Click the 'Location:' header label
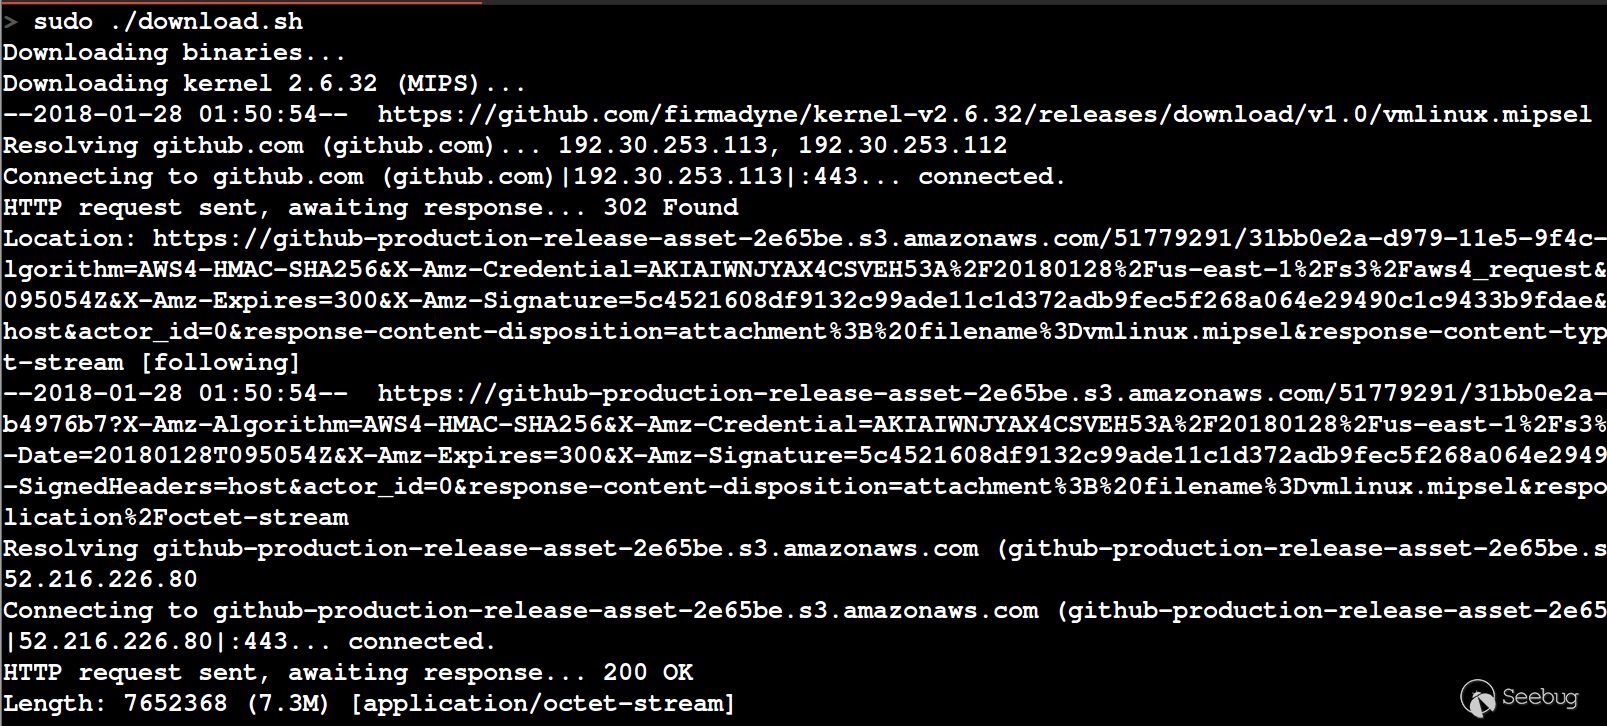 pos(69,238)
